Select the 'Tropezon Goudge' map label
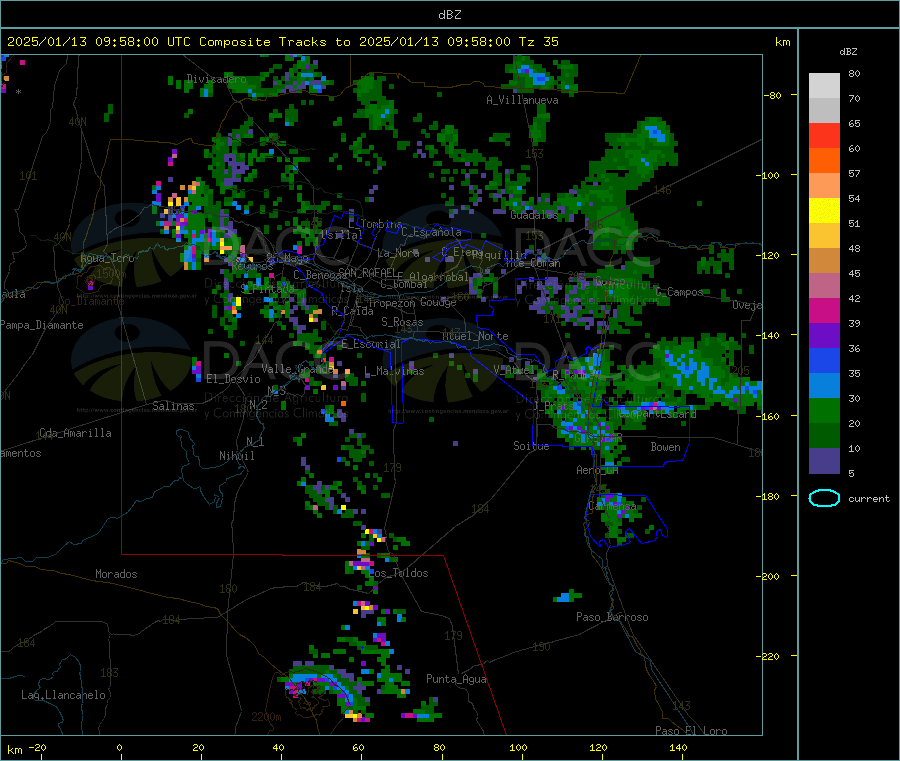The height and width of the screenshot is (761, 900). click(412, 302)
